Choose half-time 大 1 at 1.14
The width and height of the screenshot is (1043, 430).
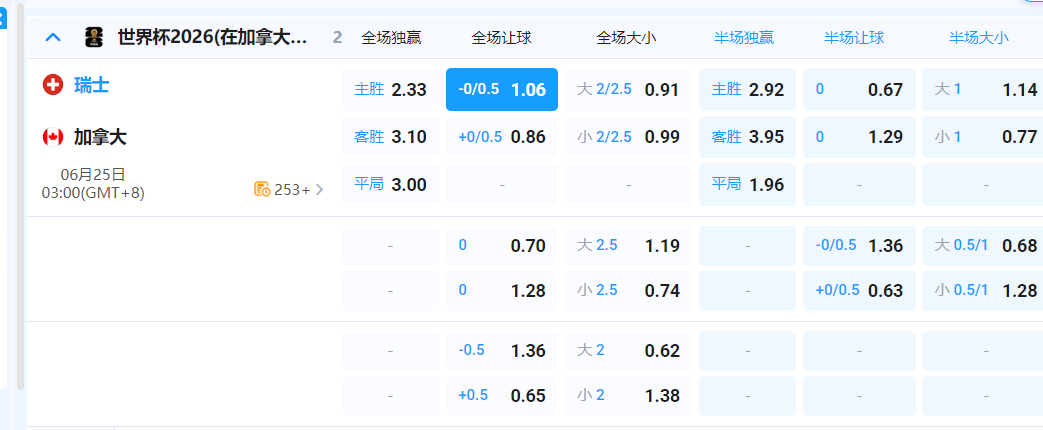point(982,89)
